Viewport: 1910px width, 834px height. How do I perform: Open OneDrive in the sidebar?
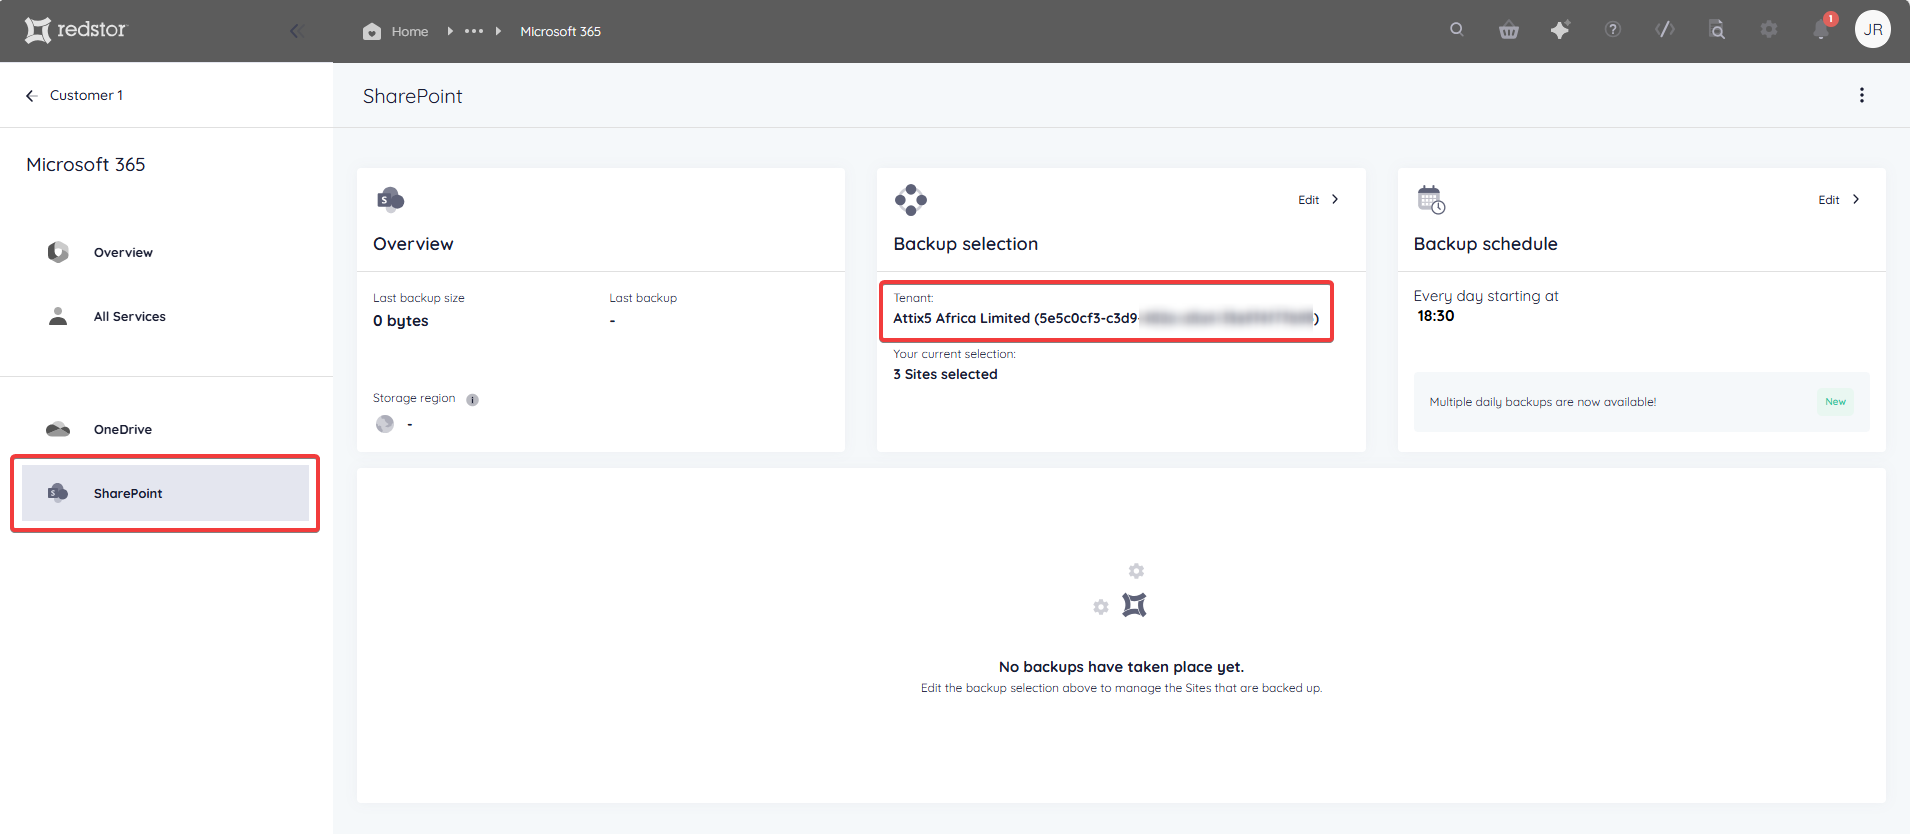(x=165, y=429)
